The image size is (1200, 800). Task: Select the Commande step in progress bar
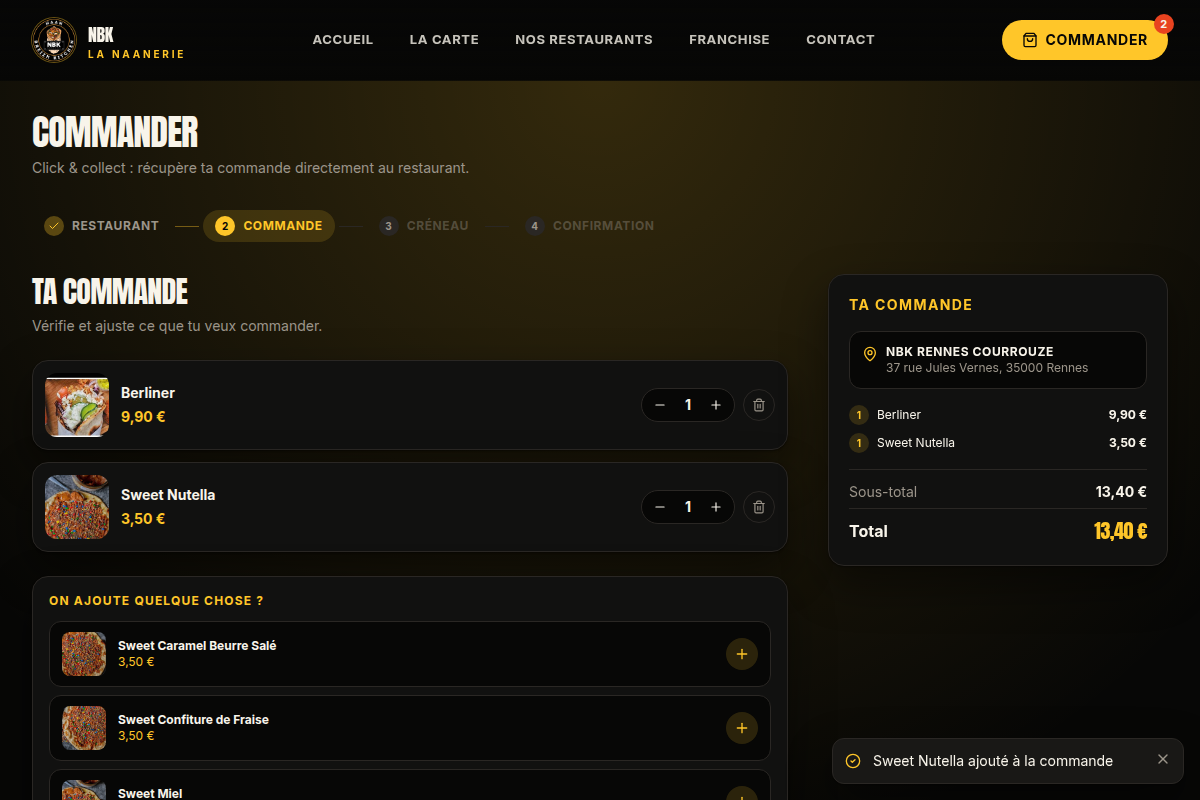269,226
